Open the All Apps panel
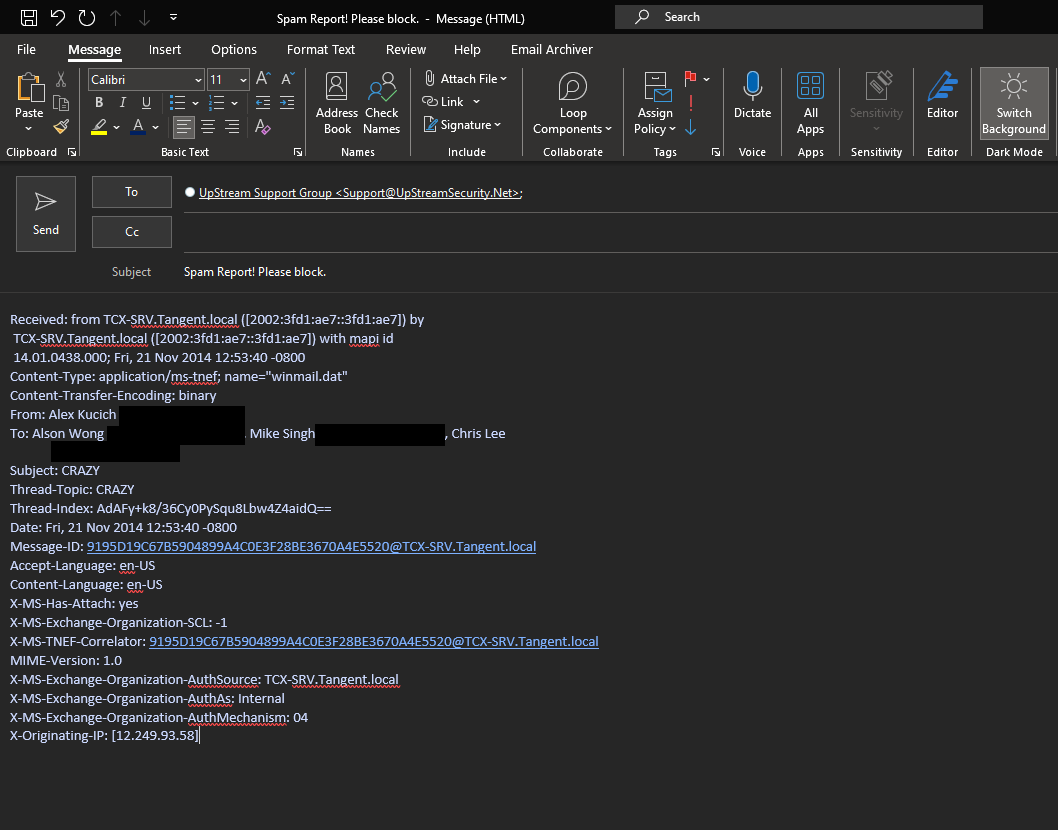 click(810, 103)
